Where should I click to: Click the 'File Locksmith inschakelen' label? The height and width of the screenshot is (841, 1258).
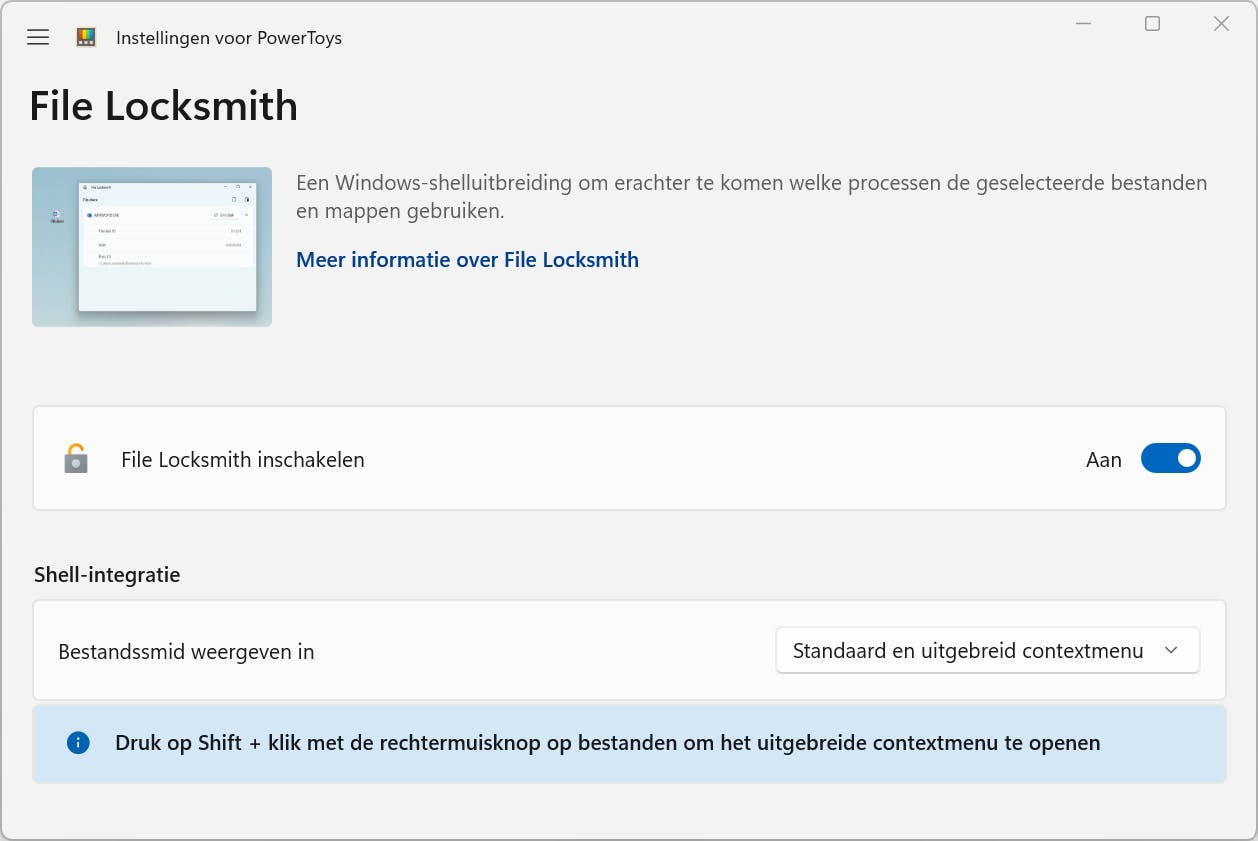(x=243, y=460)
